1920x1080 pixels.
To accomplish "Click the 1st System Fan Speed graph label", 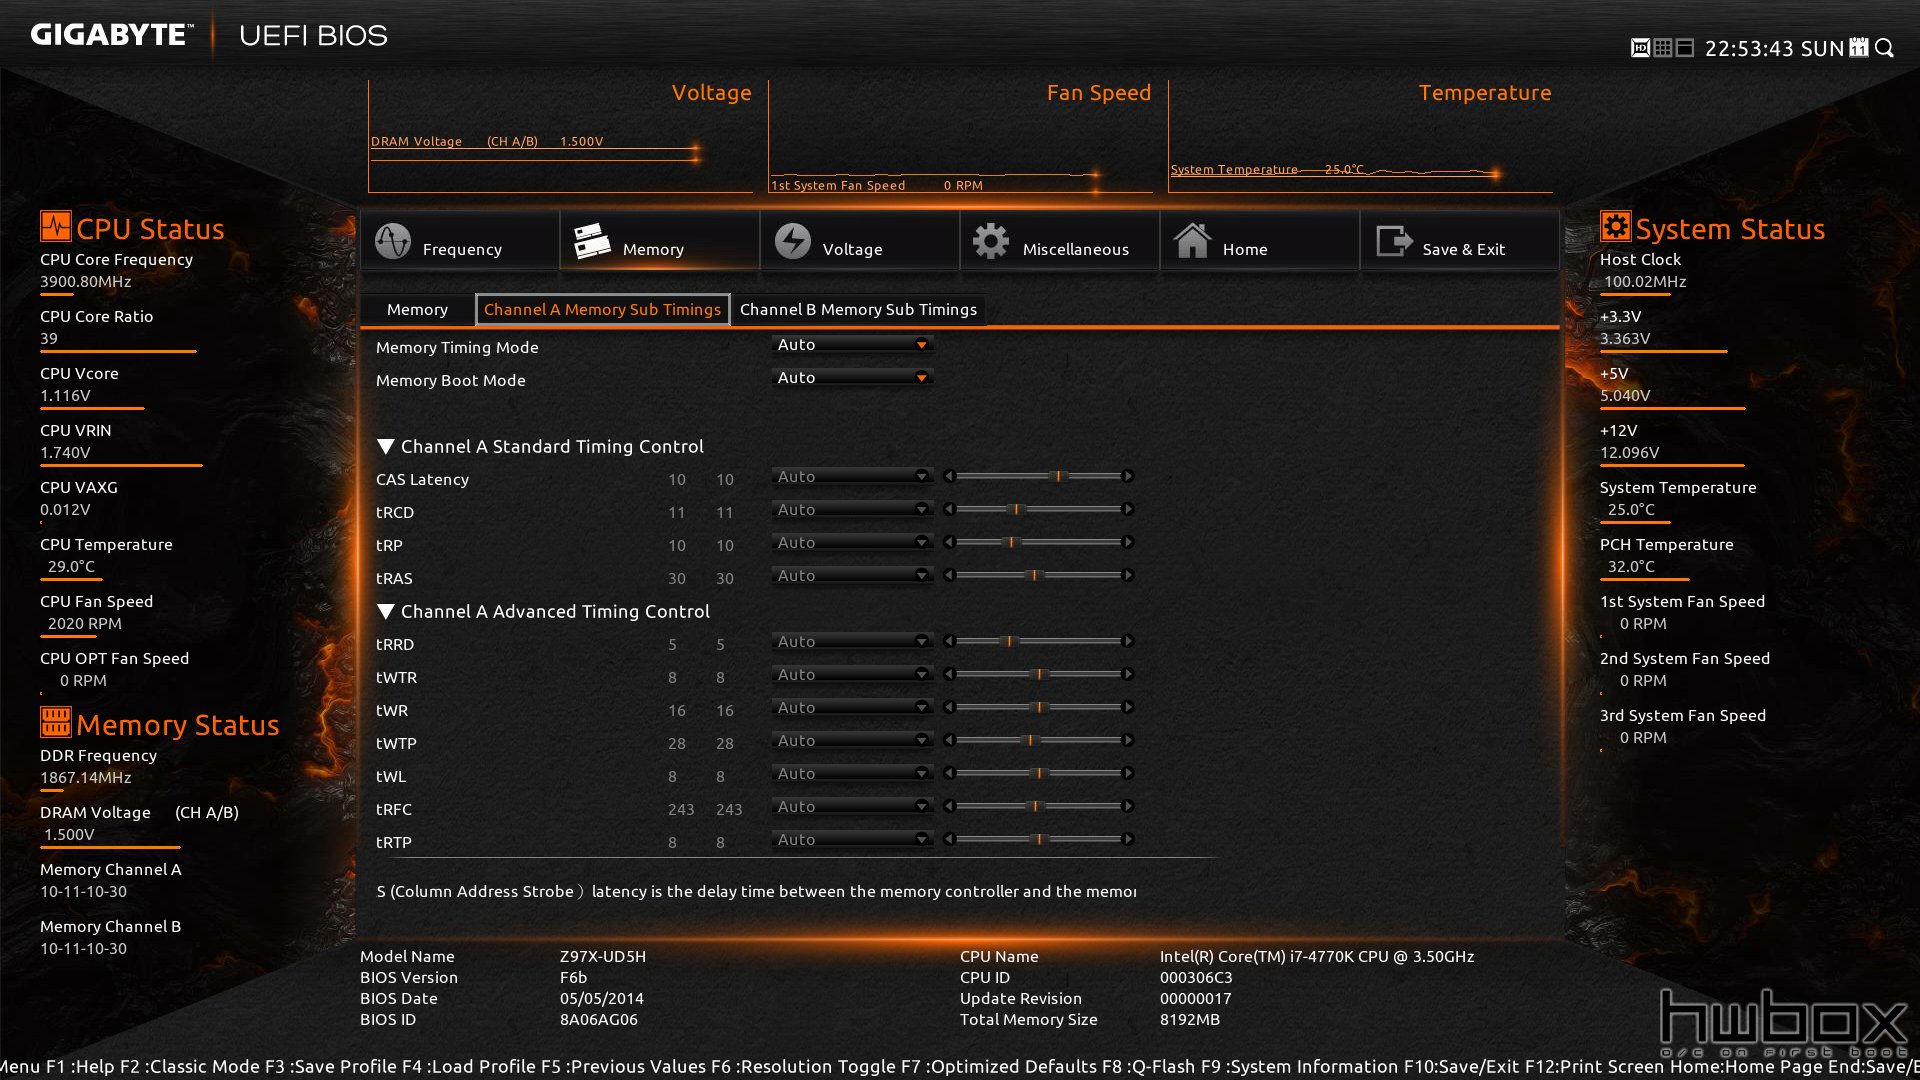I will click(x=877, y=185).
